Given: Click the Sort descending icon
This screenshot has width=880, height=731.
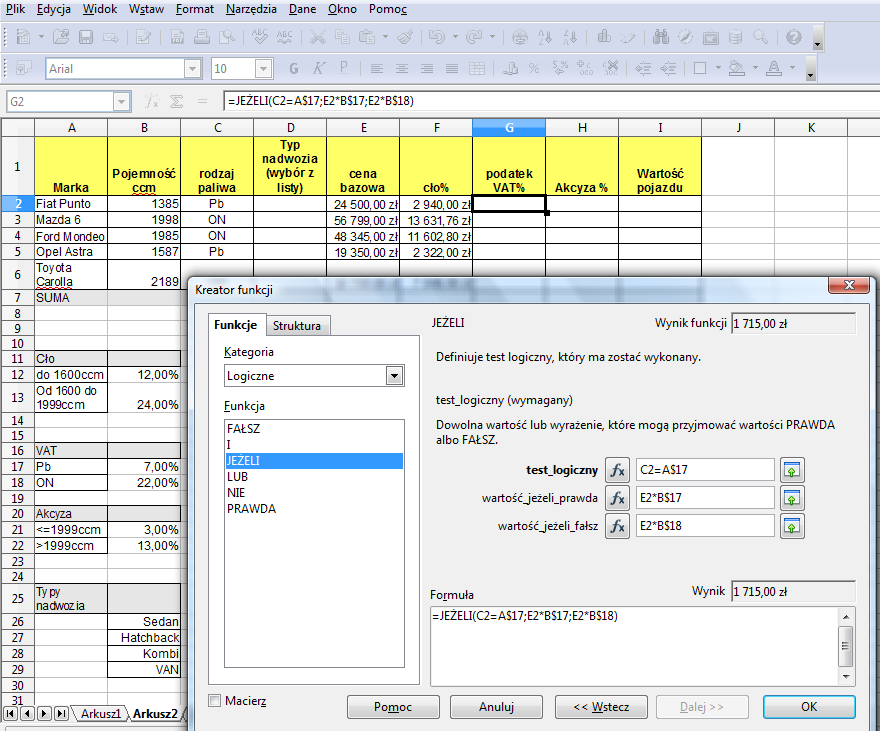Looking at the screenshot, I should click(x=570, y=37).
